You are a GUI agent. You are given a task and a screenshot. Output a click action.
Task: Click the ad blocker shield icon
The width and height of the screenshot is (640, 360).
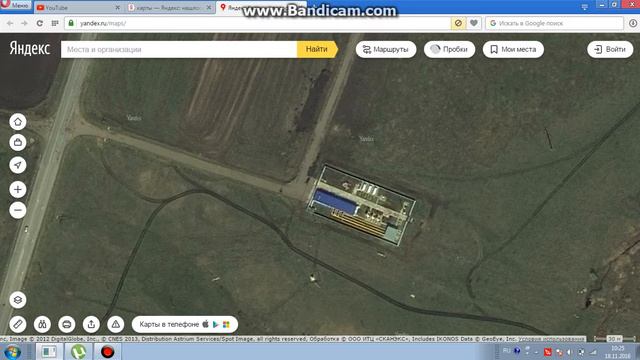[x=458, y=23]
